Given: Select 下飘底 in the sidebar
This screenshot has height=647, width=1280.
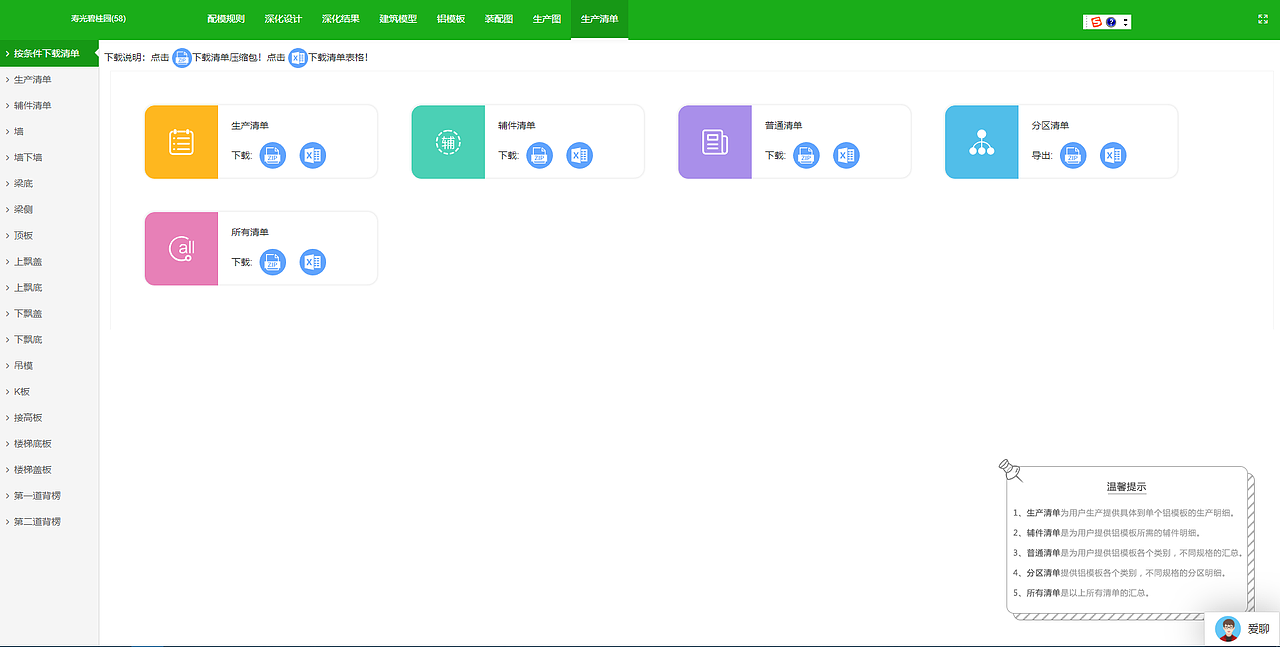Looking at the screenshot, I should point(49,340).
